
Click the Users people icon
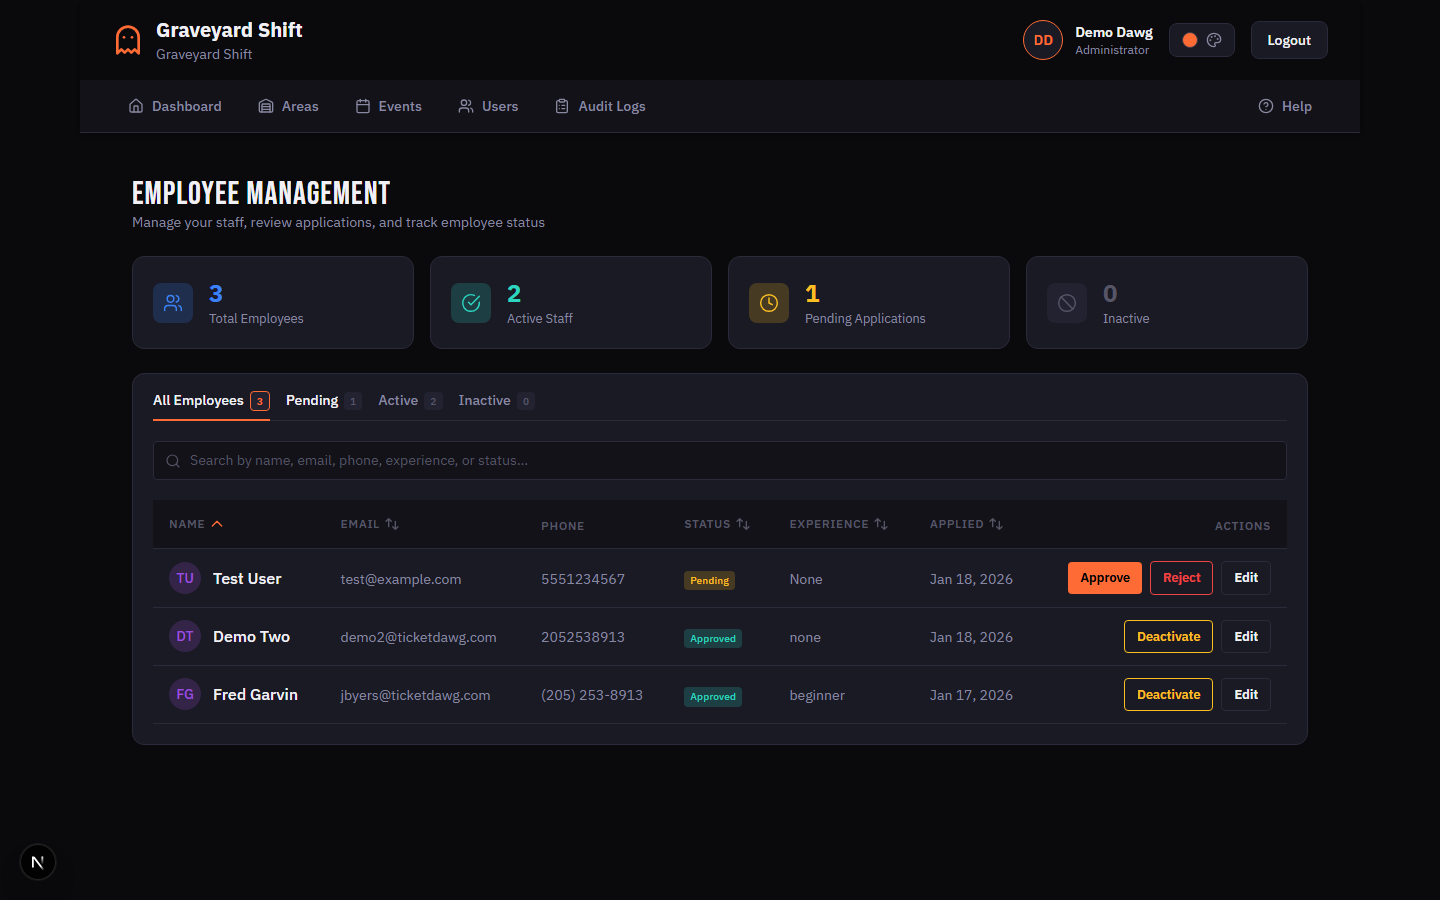click(x=464, y=105)
